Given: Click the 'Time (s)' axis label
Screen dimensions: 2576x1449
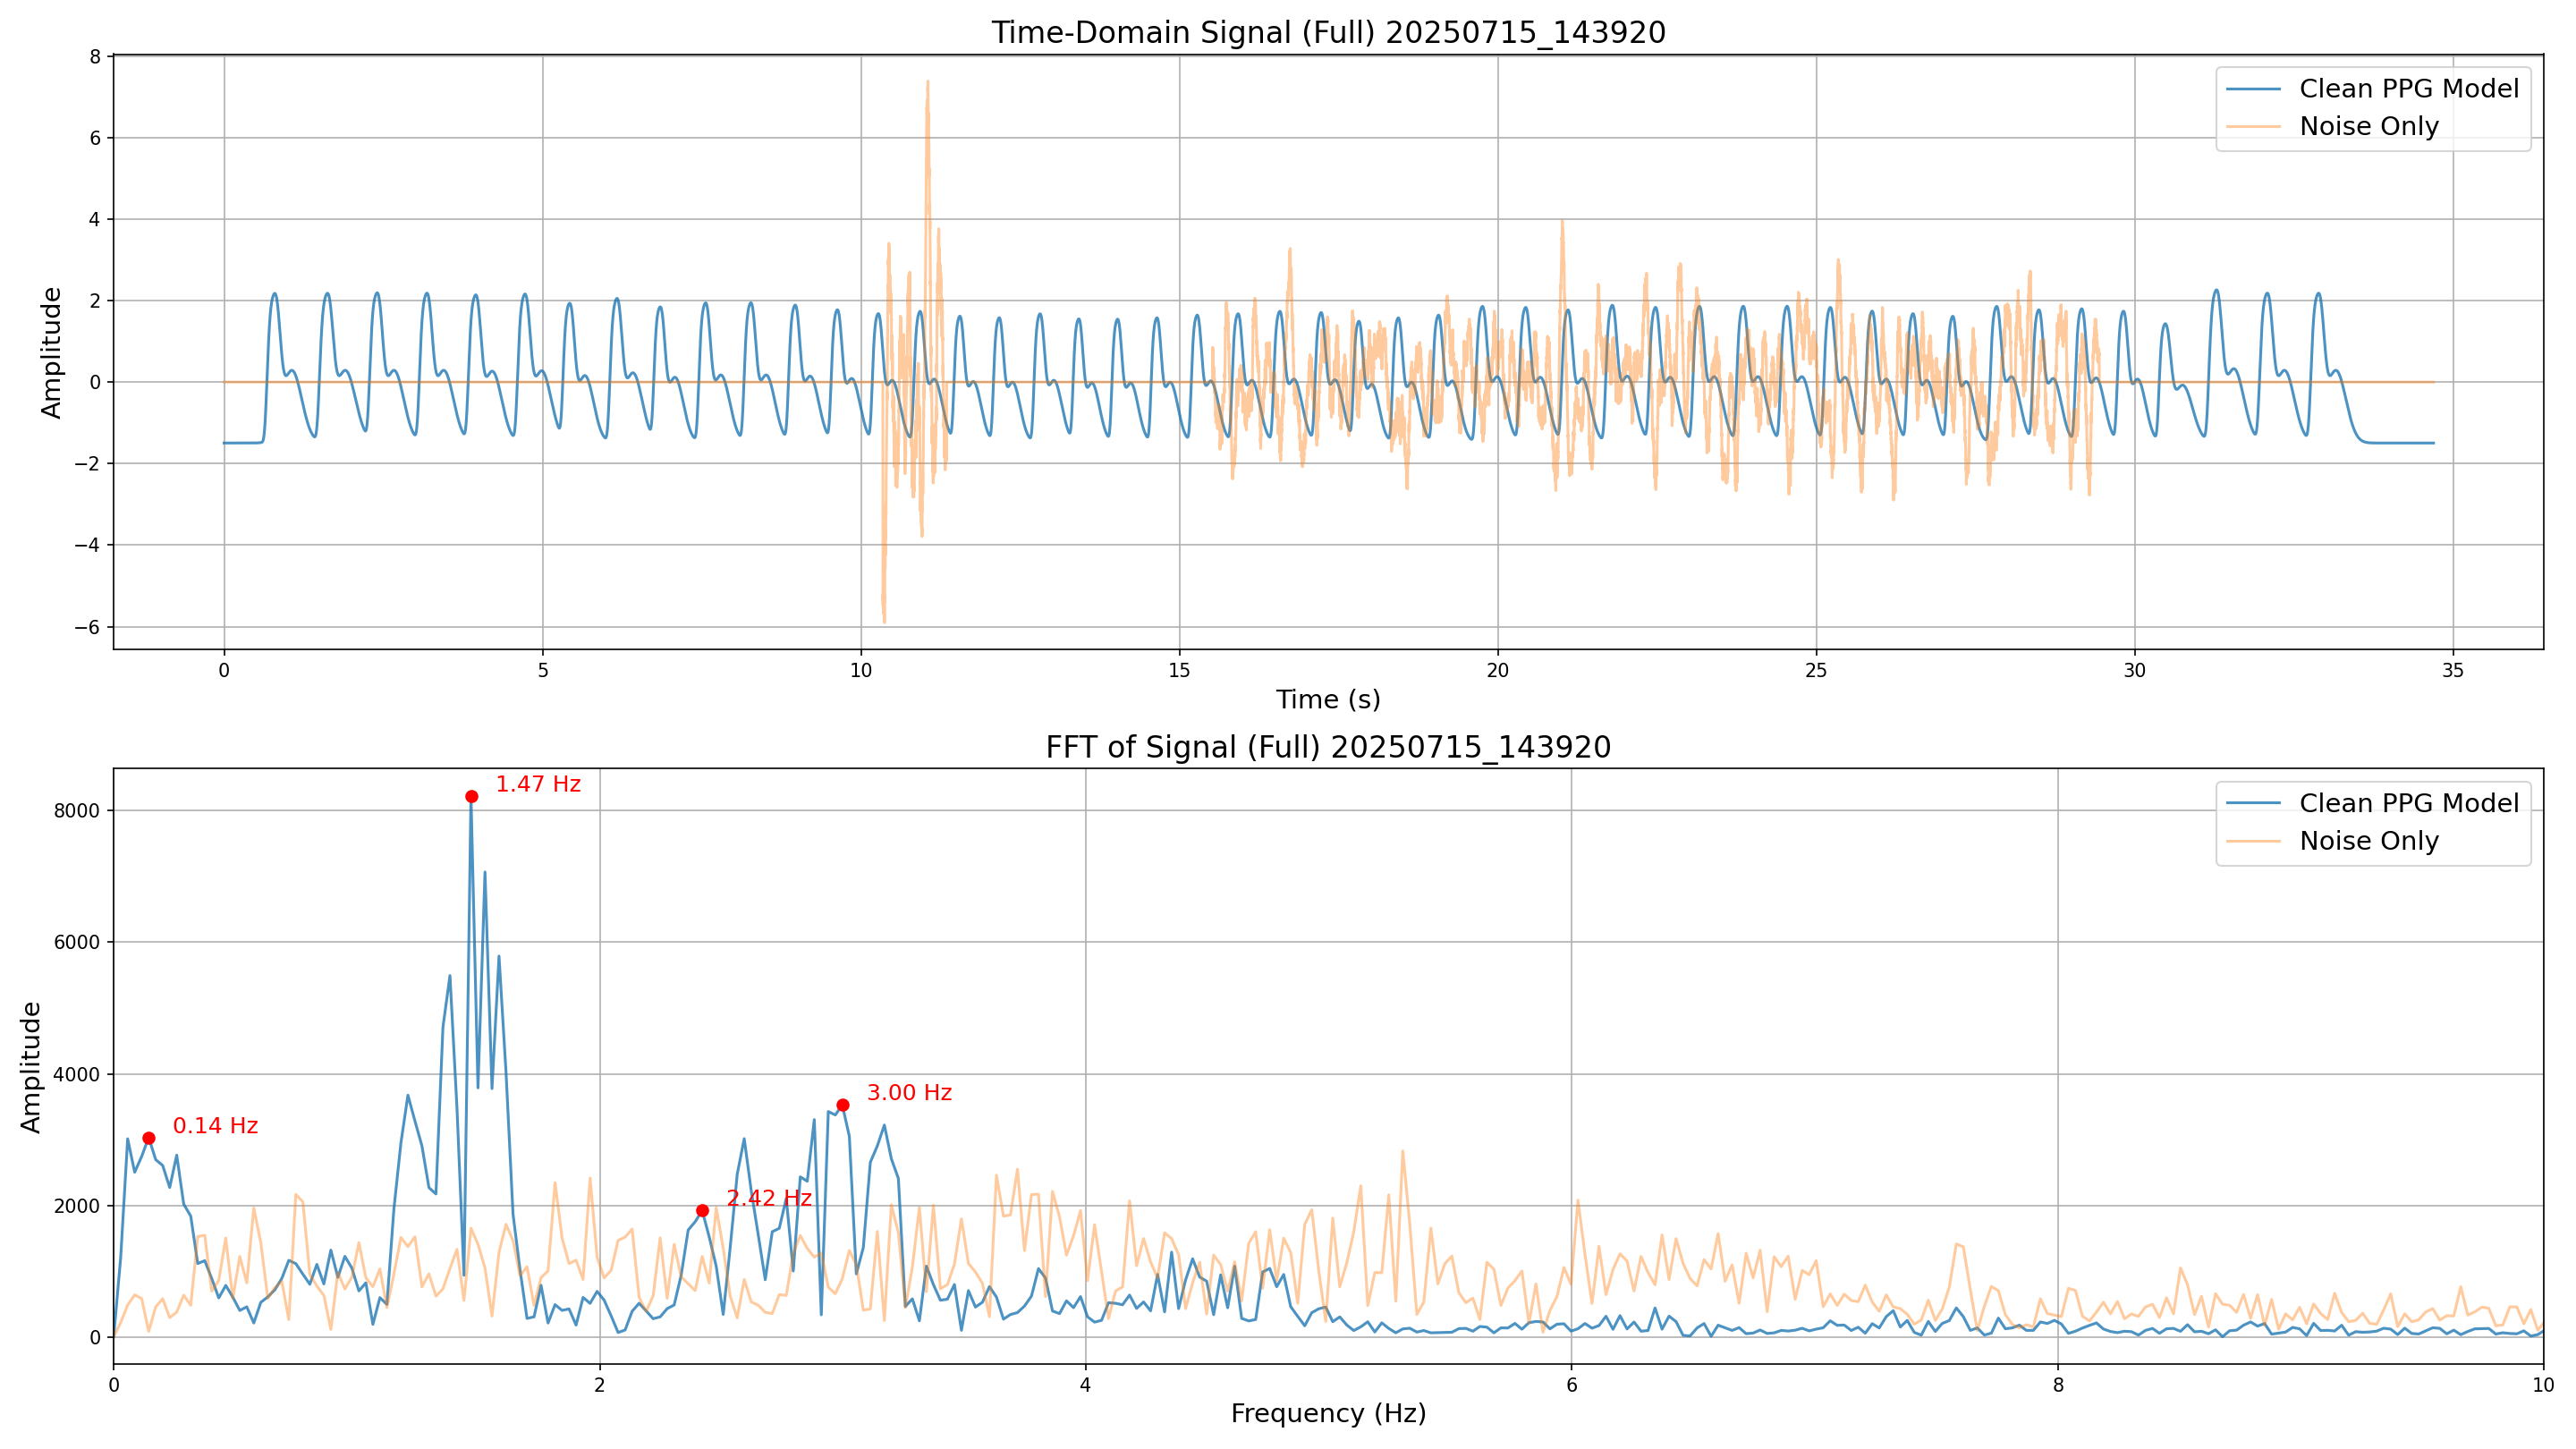Looking at the screenshot, I should tap(1328, 699).
